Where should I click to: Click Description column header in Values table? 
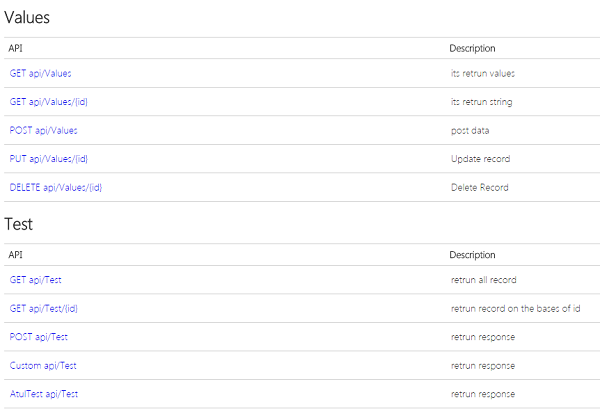tap(472, 48)
